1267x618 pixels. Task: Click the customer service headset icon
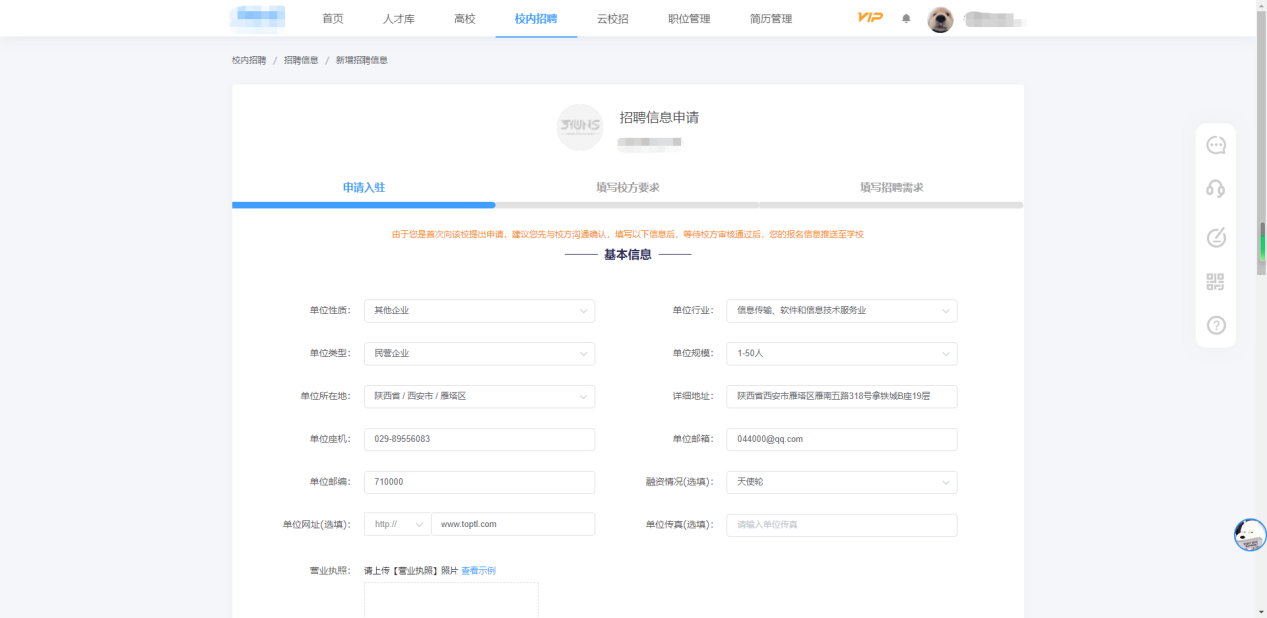pyautogui.click(x=1215, y=189)
